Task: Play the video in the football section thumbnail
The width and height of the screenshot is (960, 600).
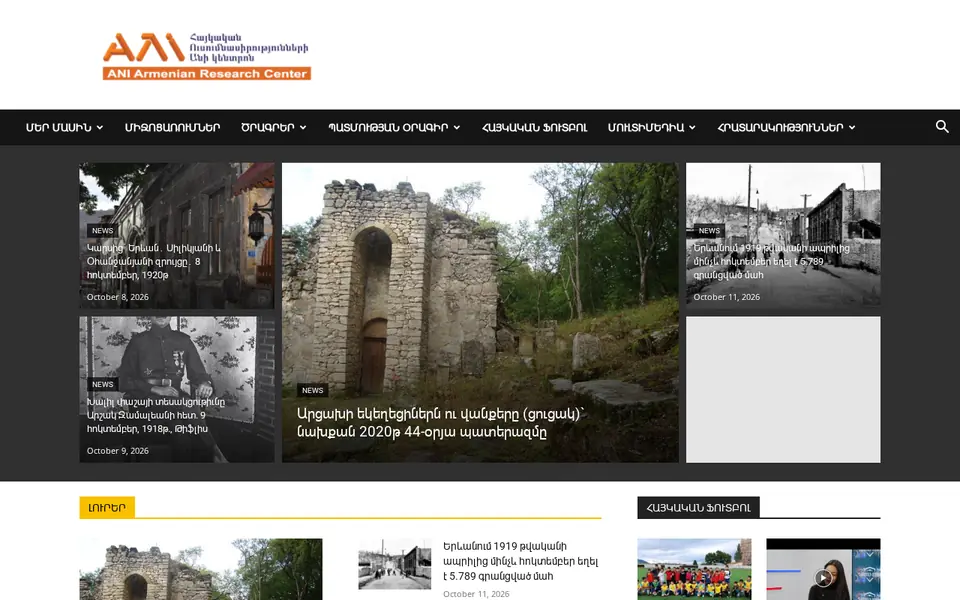Action: tap(823, 577)
